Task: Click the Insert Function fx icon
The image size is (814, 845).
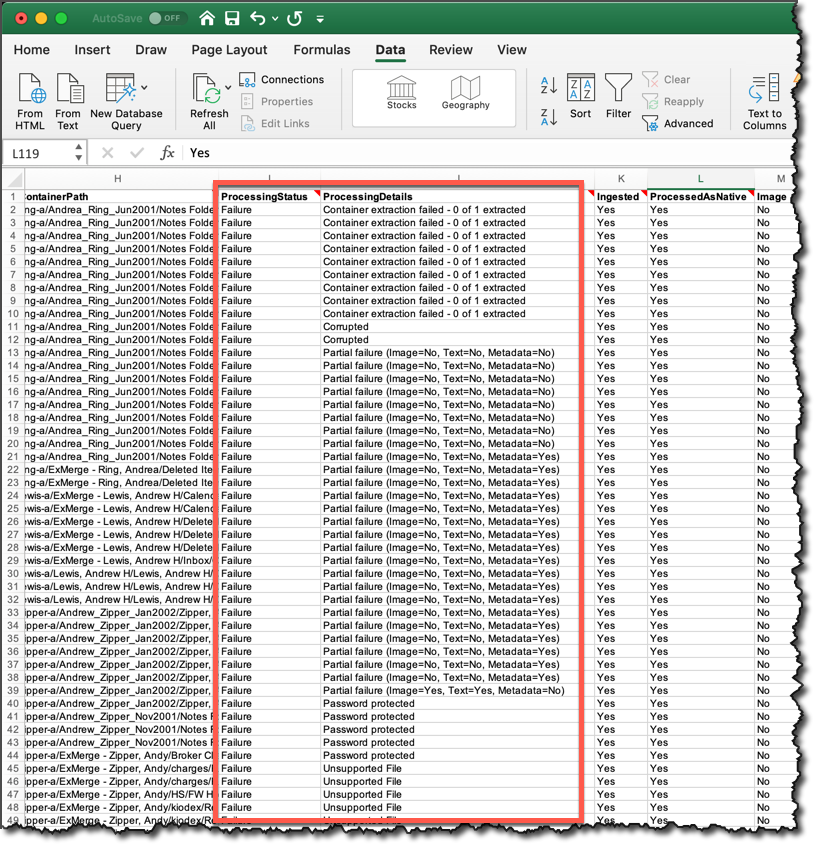Action: pyautogui.click(x=167, y=153)
